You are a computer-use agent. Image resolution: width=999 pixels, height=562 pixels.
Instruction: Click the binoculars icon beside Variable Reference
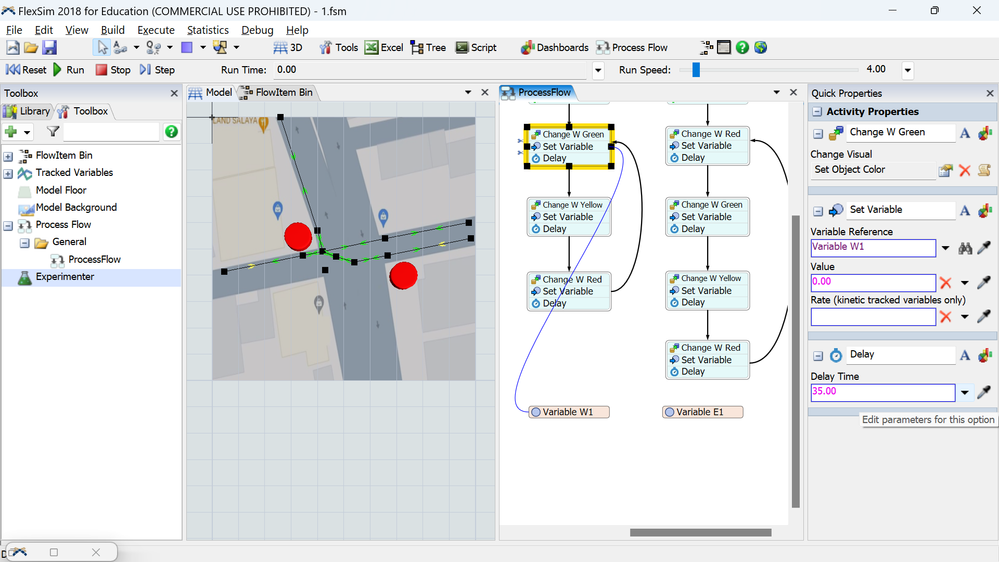[965, 248]
